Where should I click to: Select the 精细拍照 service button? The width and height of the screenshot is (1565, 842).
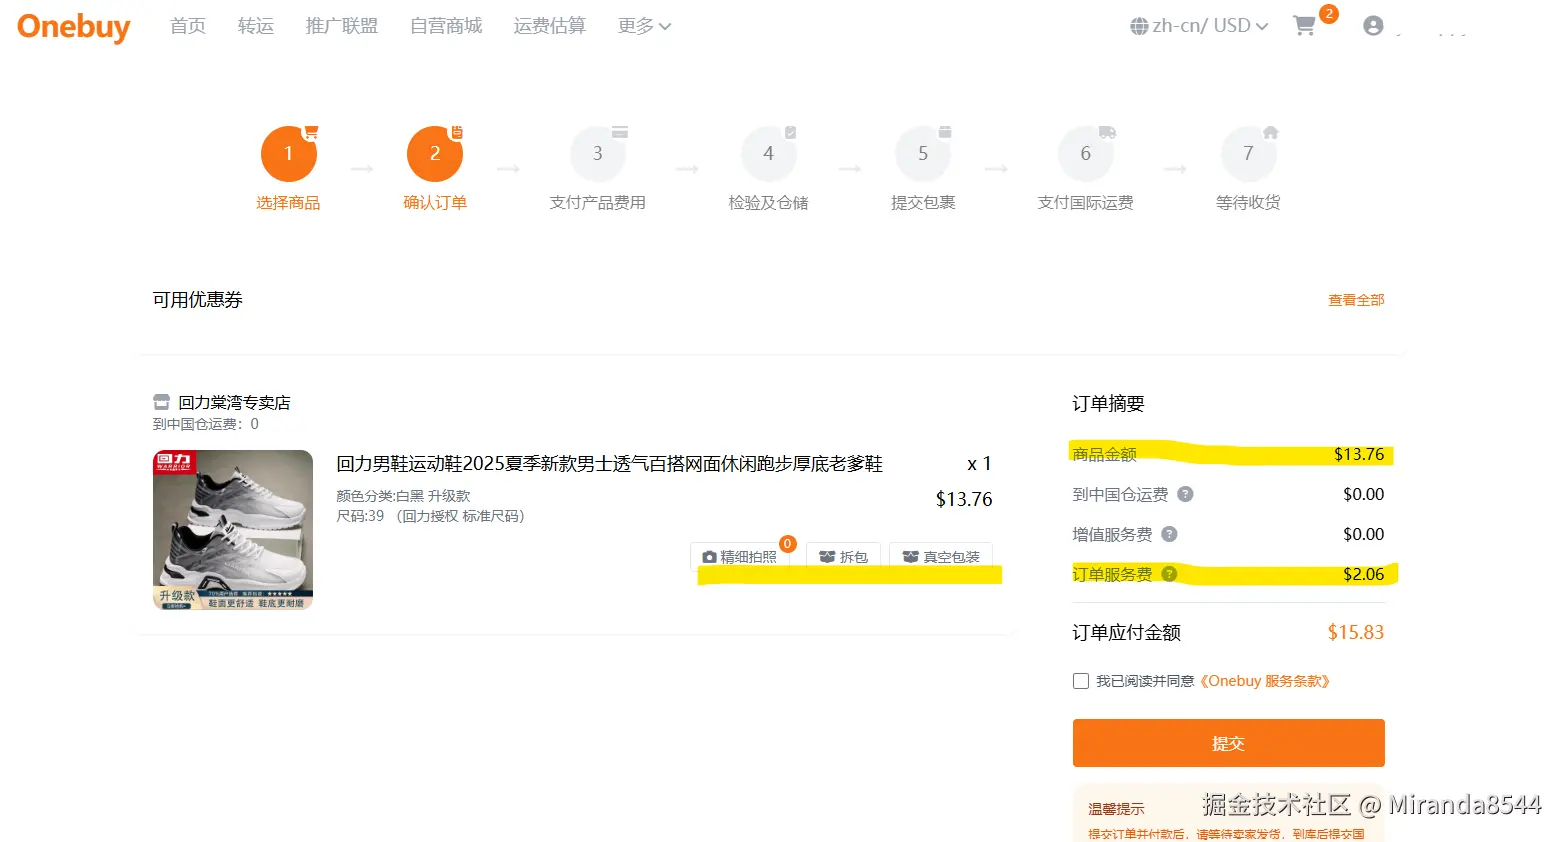tap(740, 556)
